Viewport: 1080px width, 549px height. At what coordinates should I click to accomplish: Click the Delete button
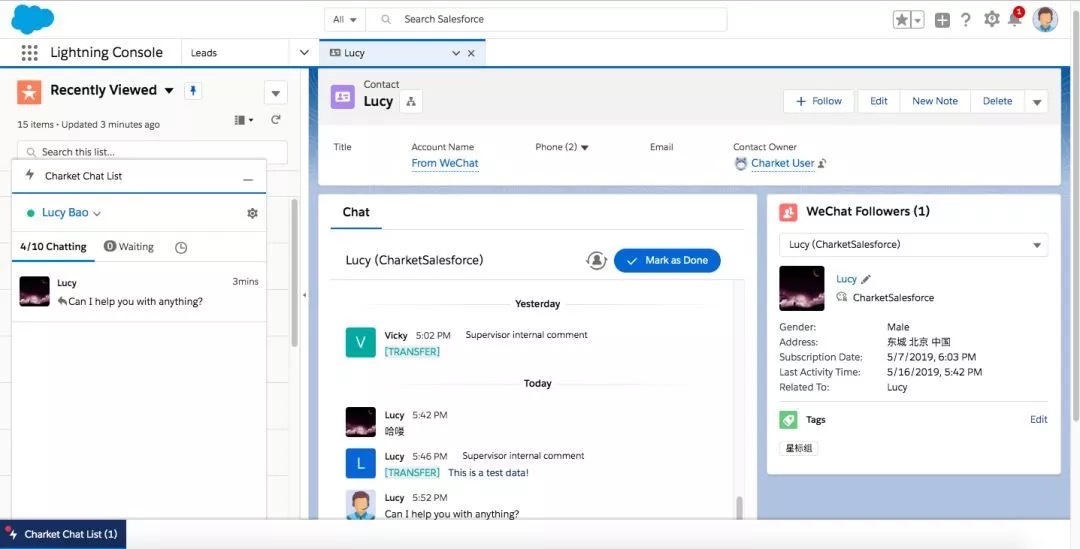pos(997,101)
